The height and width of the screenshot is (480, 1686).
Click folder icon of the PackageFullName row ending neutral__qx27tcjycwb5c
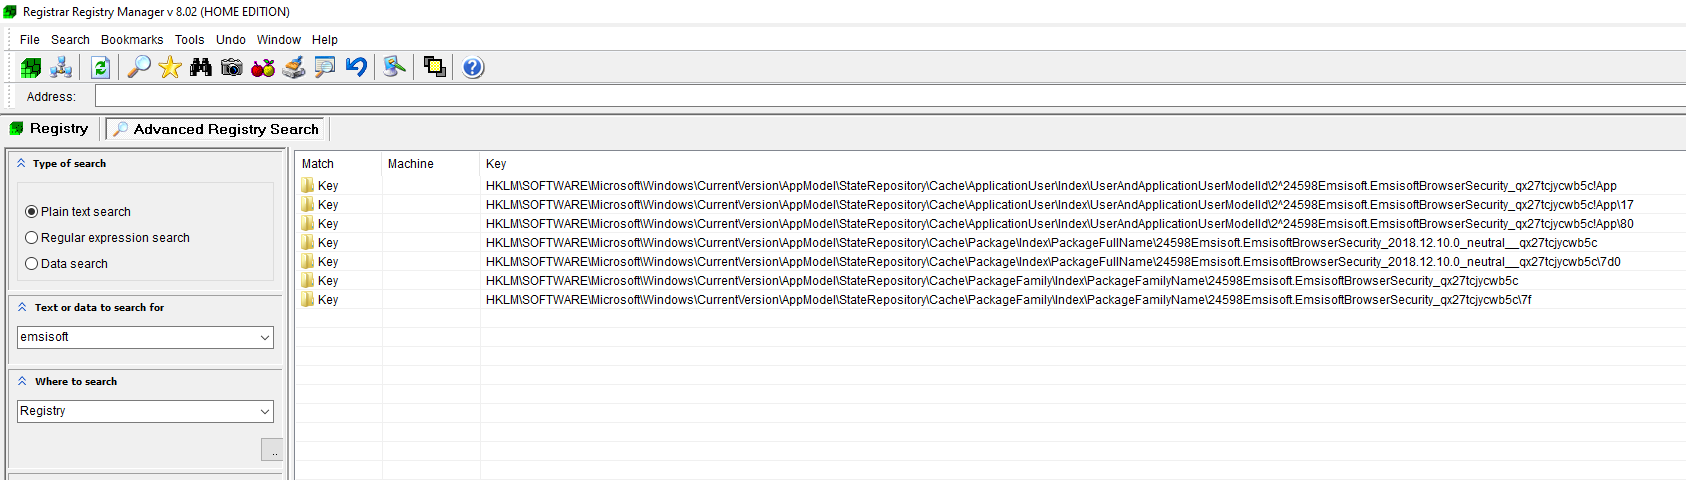[x=308, y=242]
